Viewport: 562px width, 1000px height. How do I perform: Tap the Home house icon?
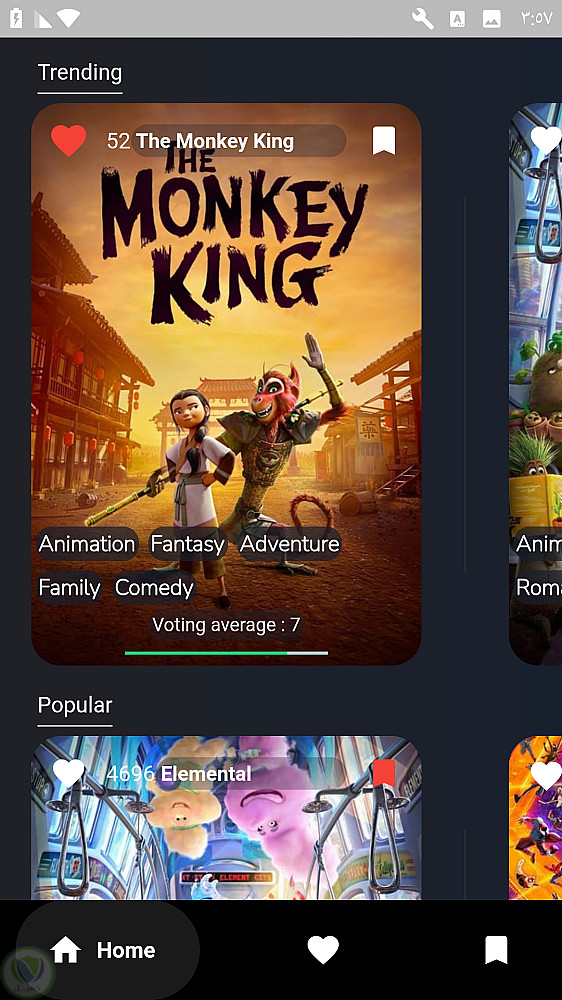pyautogui.click(x=66, y=950)
